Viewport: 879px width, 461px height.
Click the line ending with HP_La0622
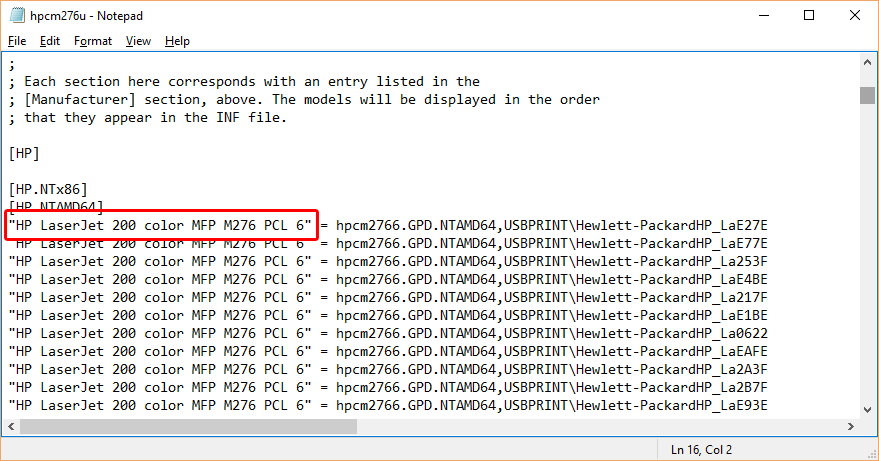388,333
